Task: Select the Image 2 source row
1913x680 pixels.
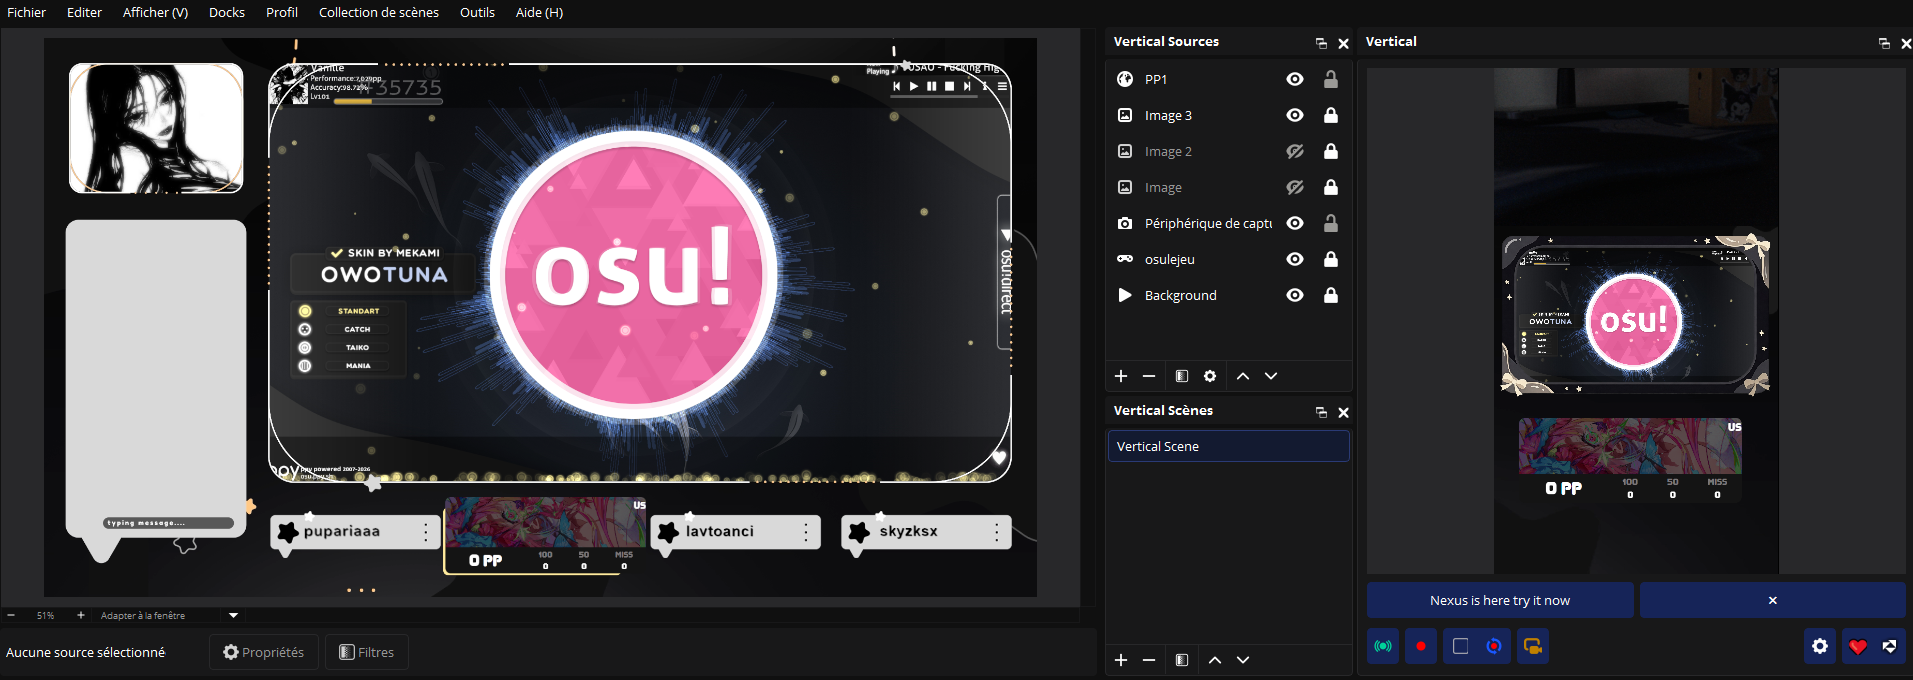Action: click(1228, 151)
